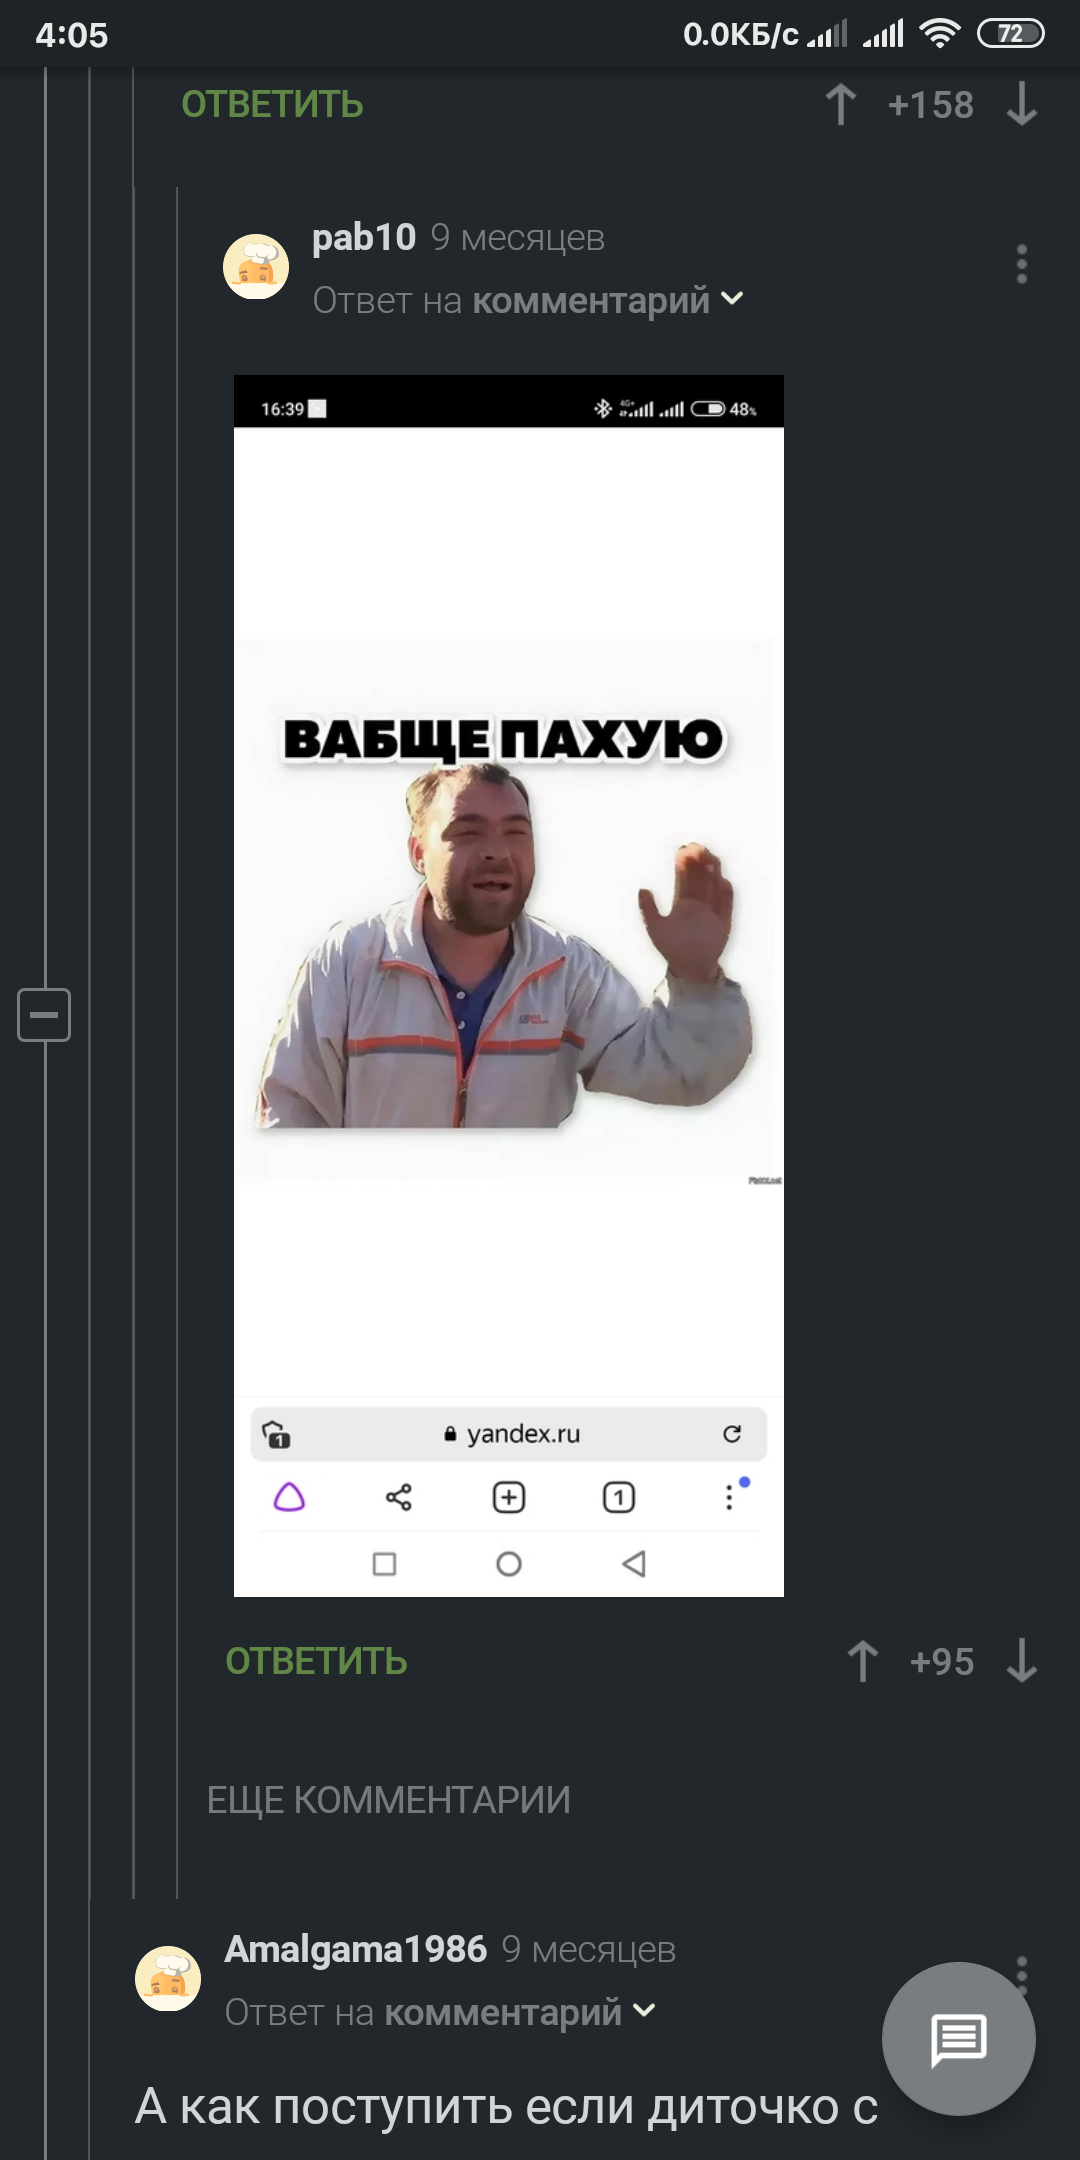Open pab10 username profile link
The image size is (1080, 2160).
coord(364,238)
